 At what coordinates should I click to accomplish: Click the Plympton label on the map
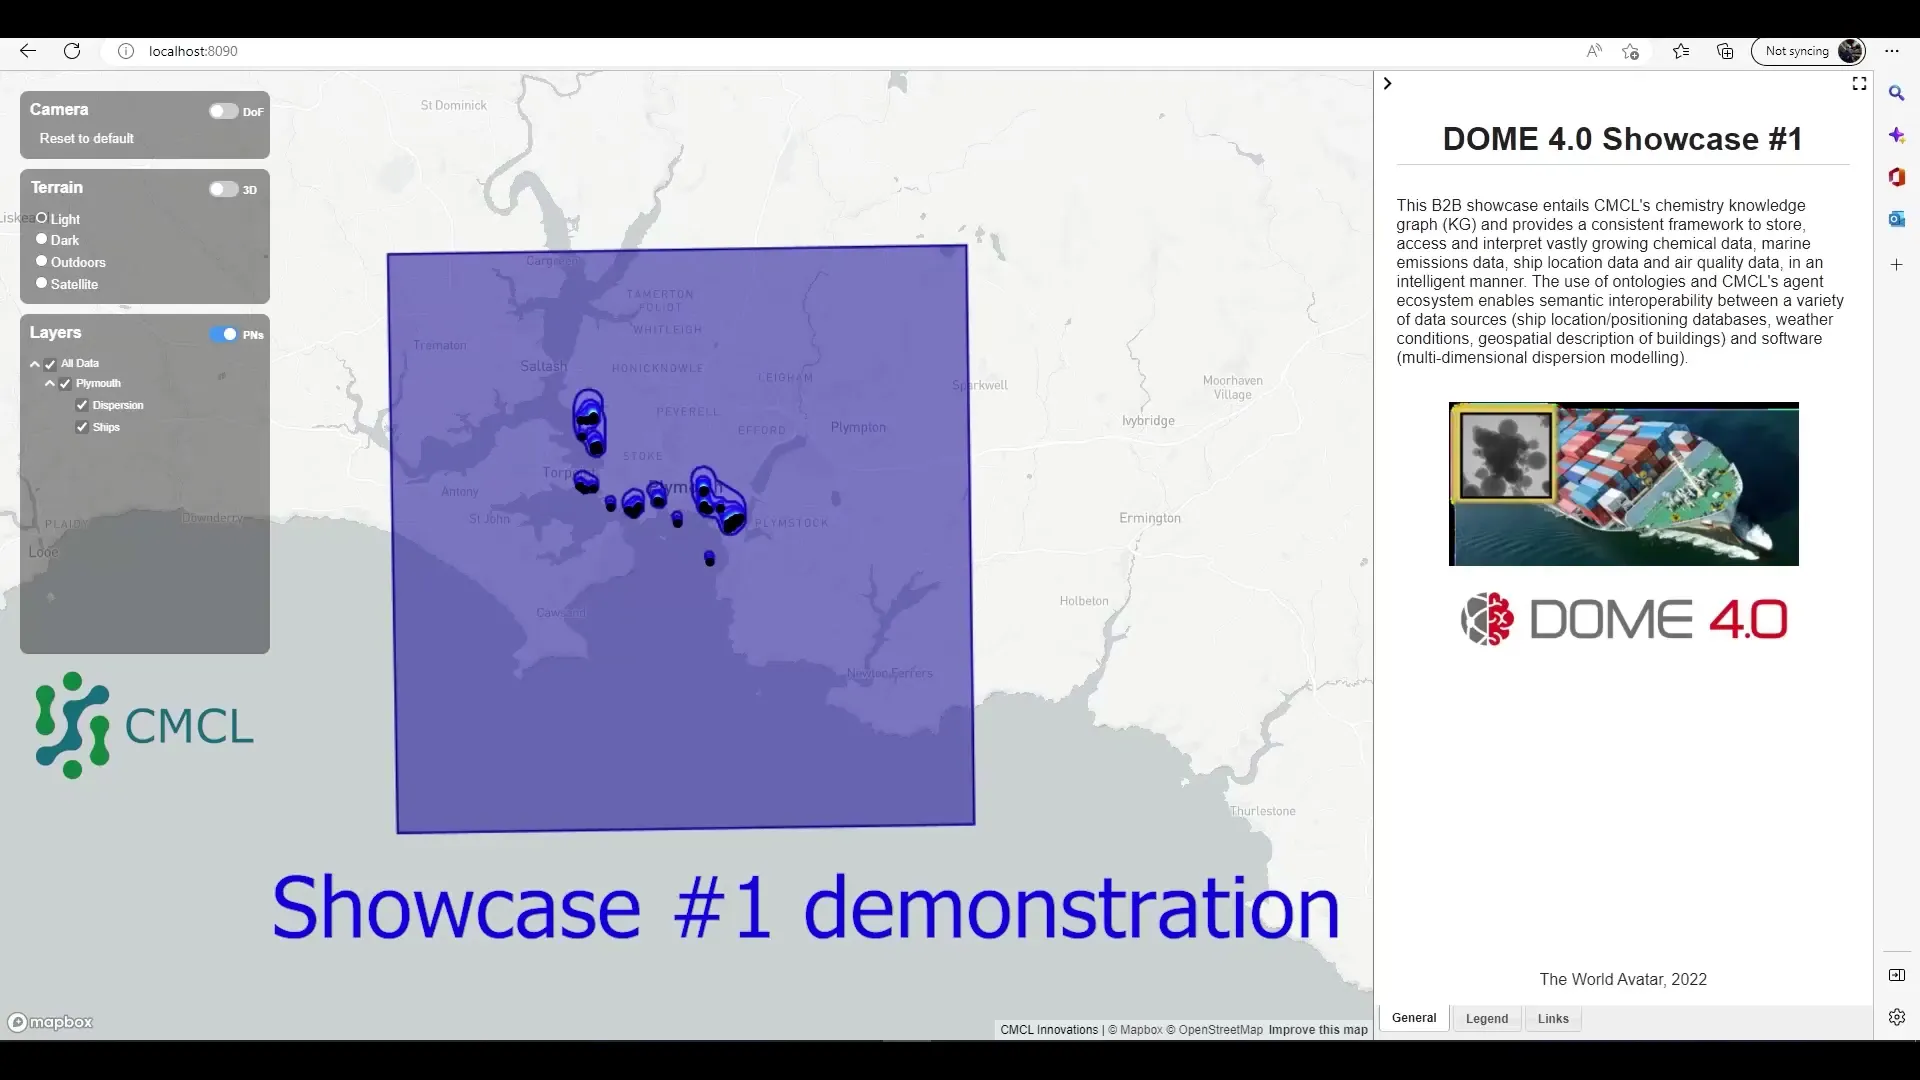858,427
